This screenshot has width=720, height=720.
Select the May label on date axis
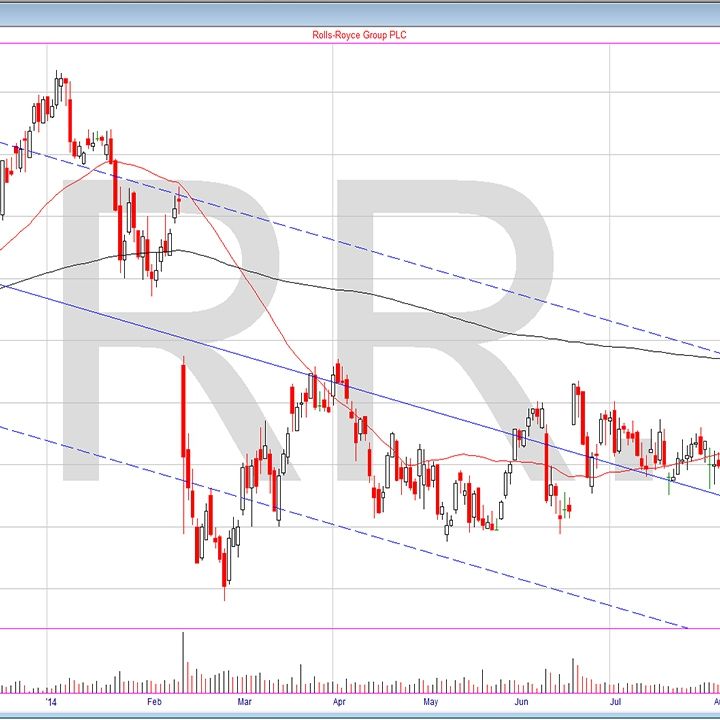coord(430,703)
